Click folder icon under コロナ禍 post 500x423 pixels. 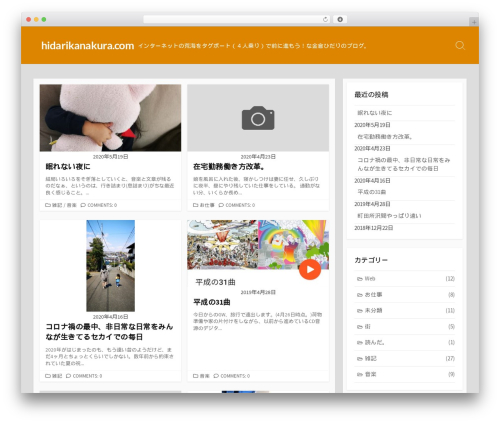pos(48,376)
